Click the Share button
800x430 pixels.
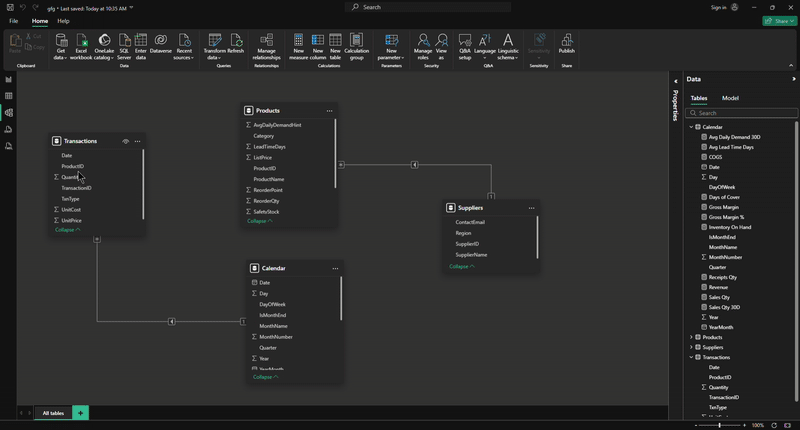[780, 21]
